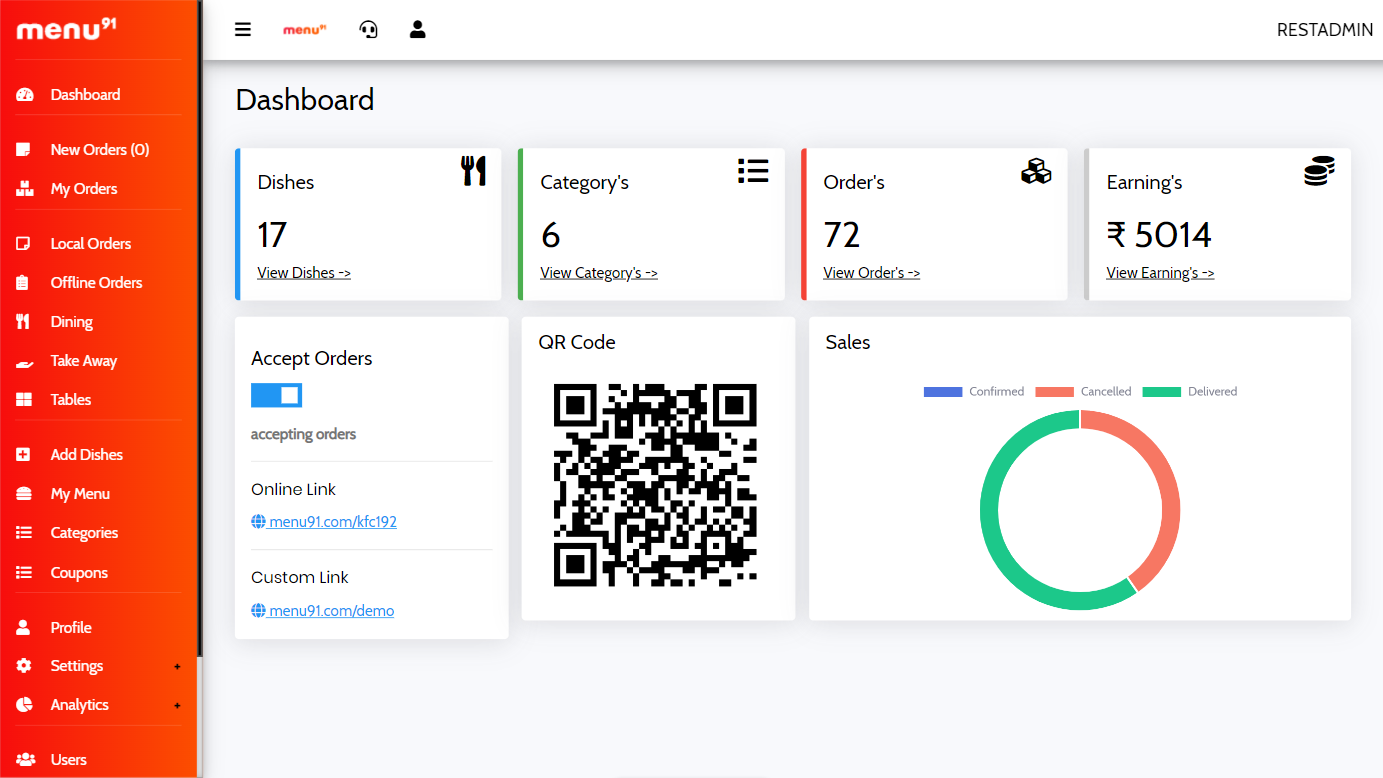Click the dark sidebar scrollbar thumb
Screen dimensions: 1383x778
tap(200, 328)
